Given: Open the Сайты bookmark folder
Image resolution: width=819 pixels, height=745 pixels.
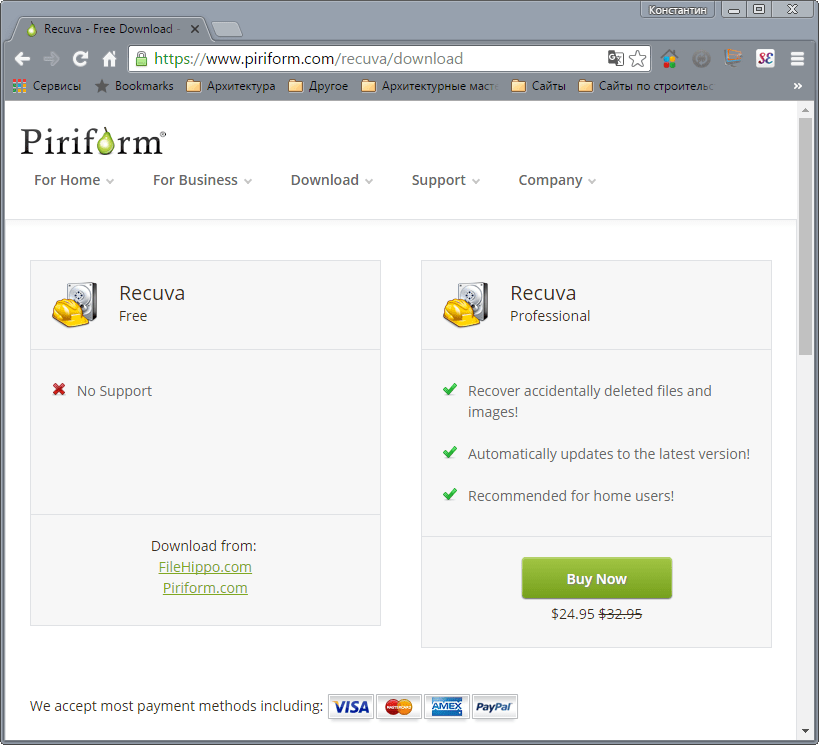Looking at the screenshot, I should pos(539,86).
